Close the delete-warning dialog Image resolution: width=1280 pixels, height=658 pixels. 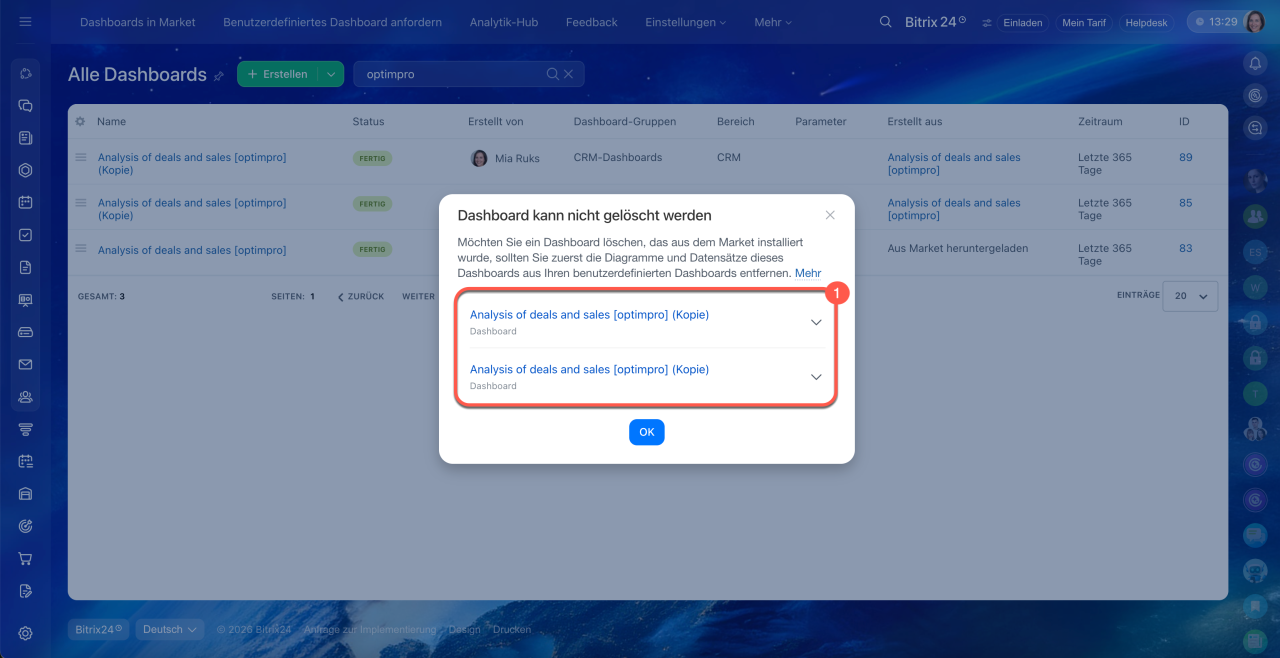830,215
